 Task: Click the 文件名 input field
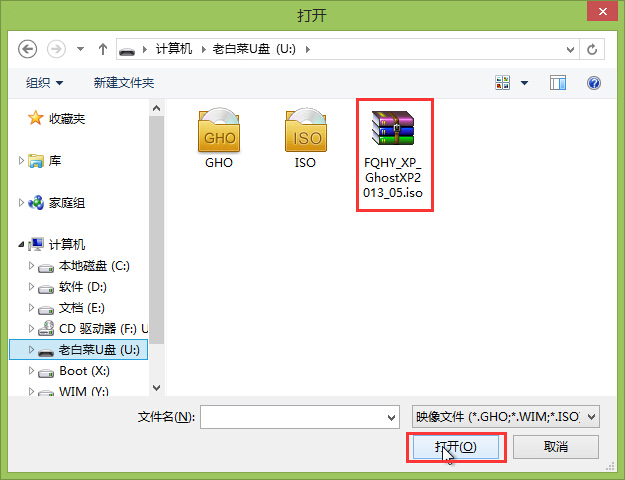click(300, 417)
